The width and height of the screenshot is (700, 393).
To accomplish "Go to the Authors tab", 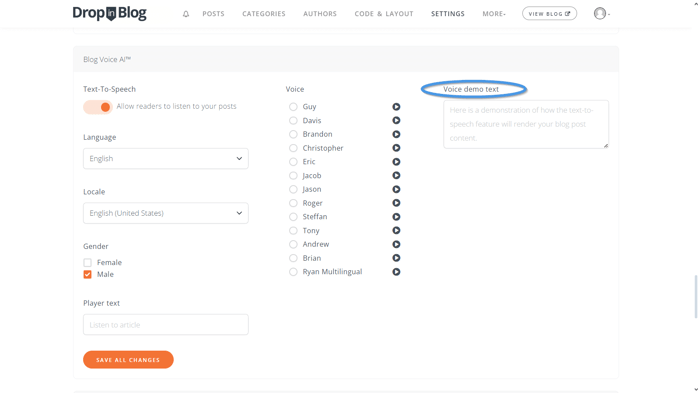I will 320,14.
